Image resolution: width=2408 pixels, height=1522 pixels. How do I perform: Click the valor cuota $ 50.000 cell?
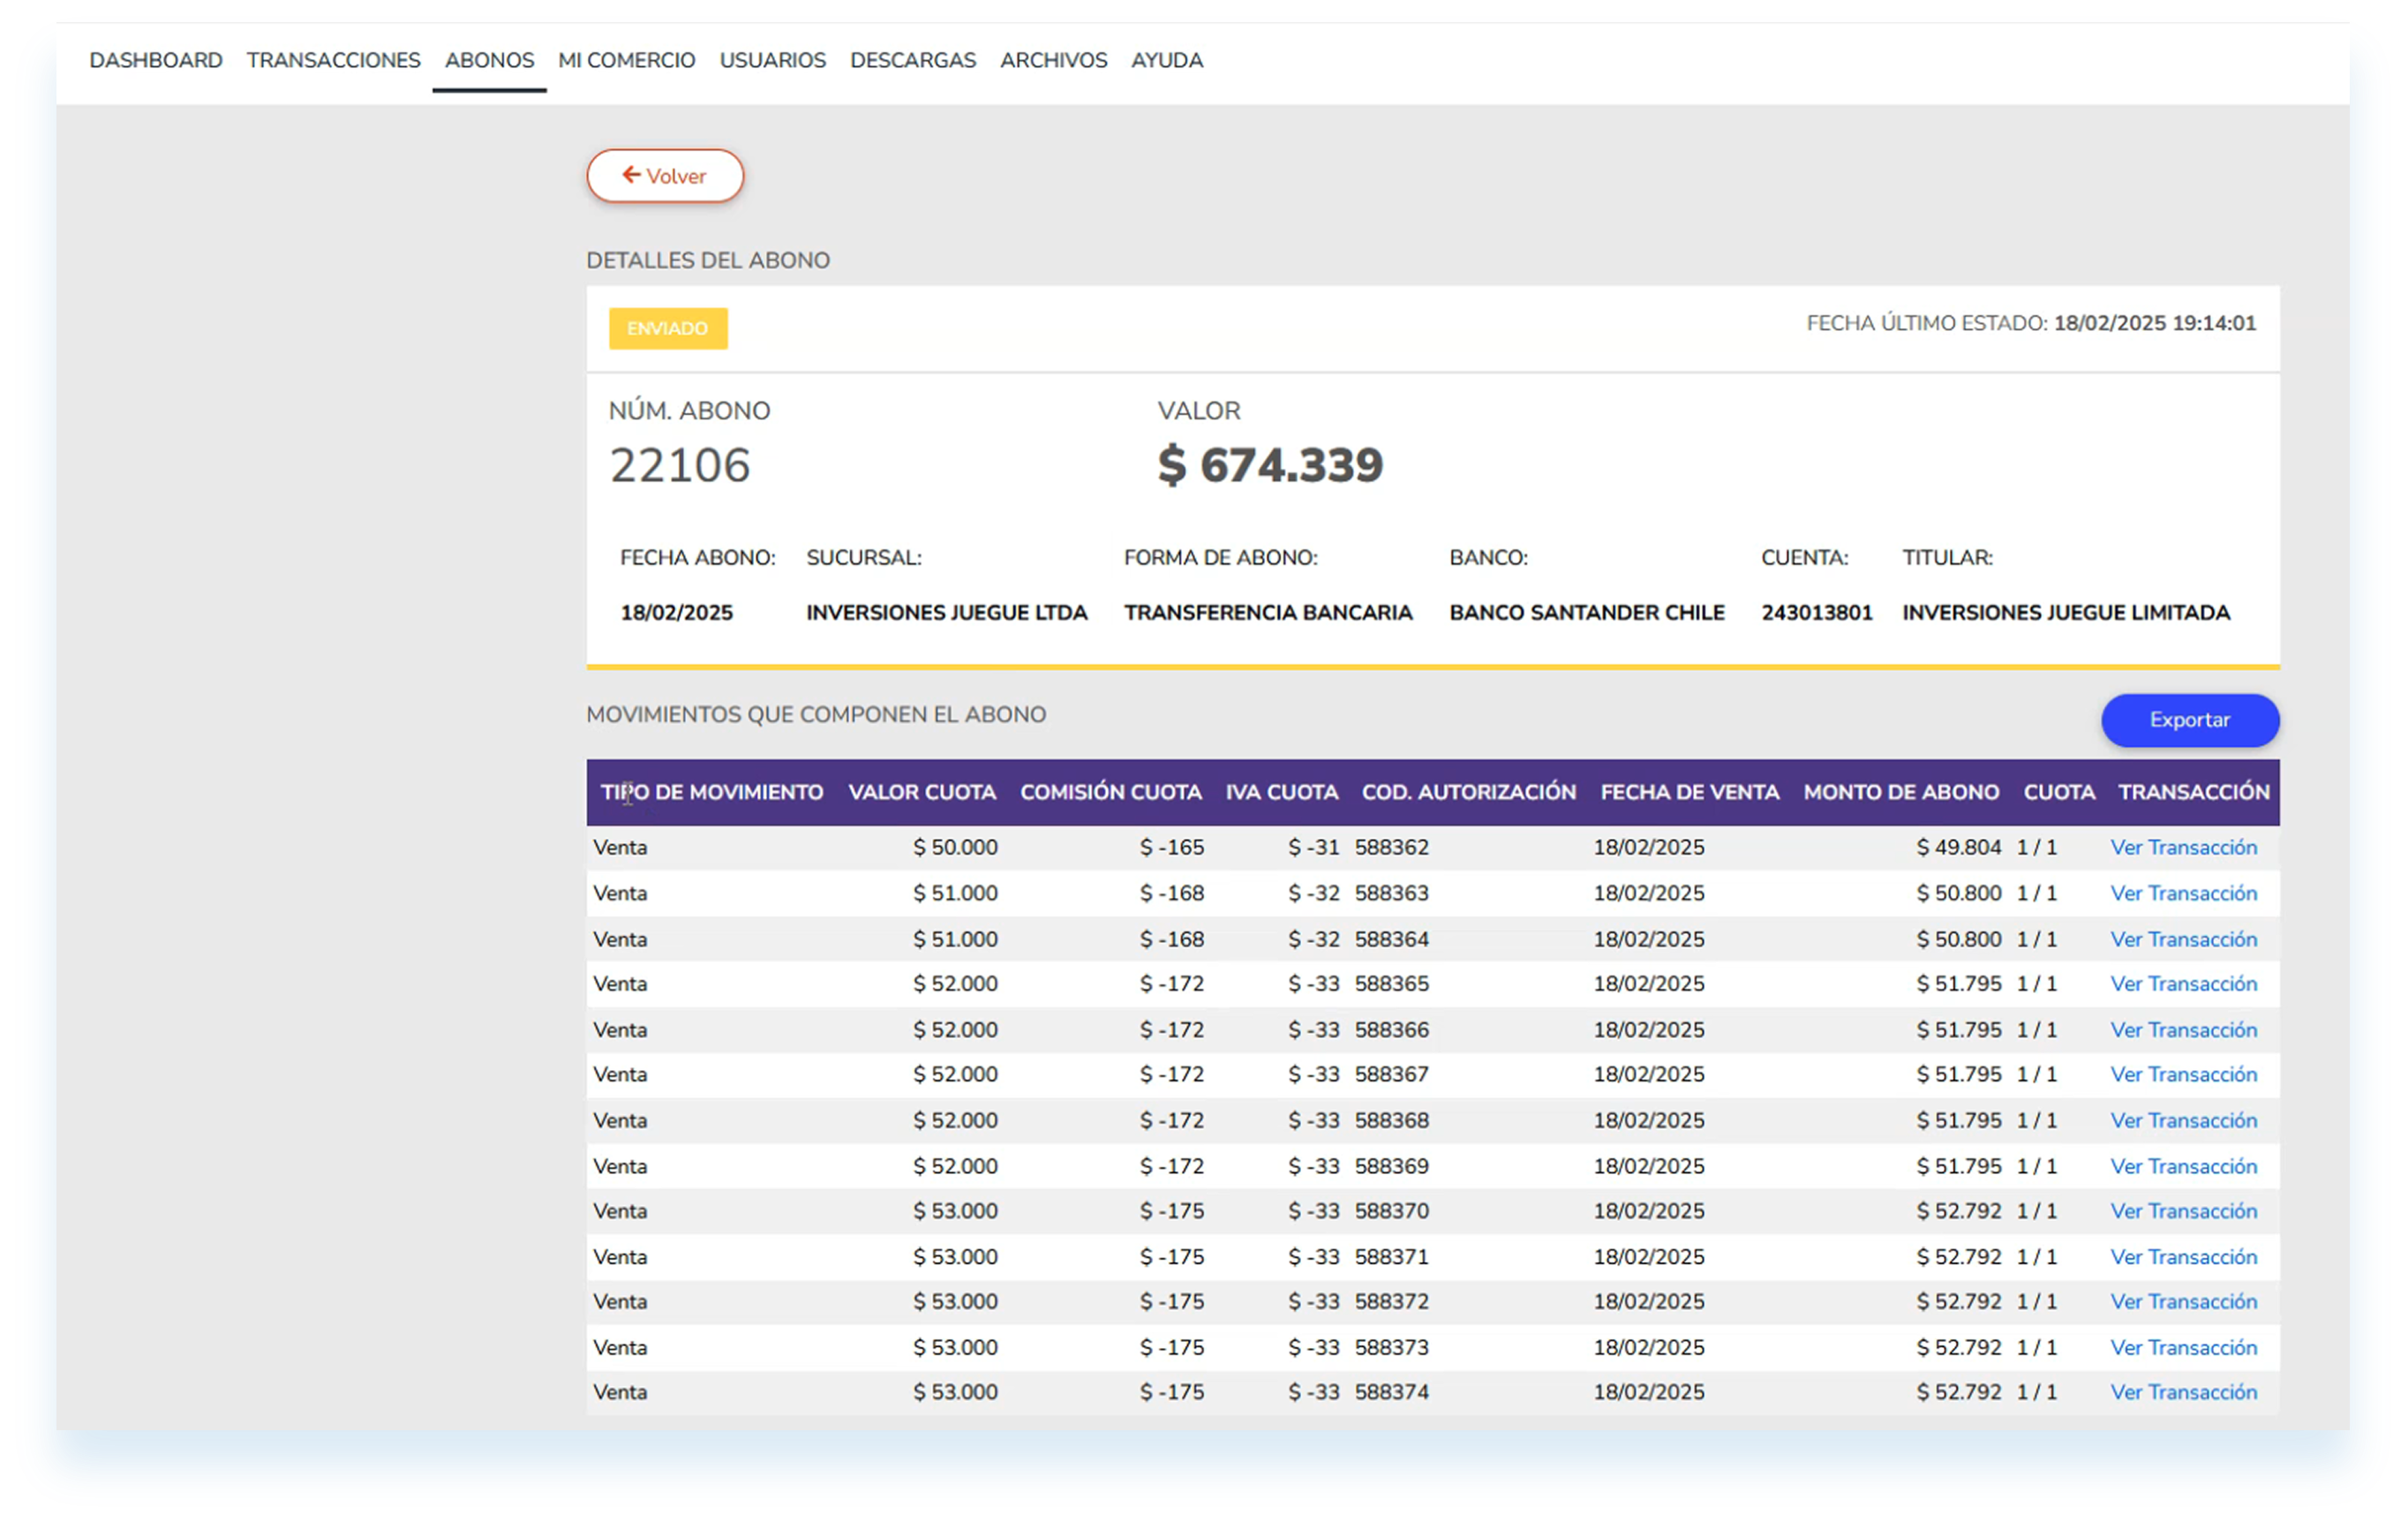(x=955, y=848)
